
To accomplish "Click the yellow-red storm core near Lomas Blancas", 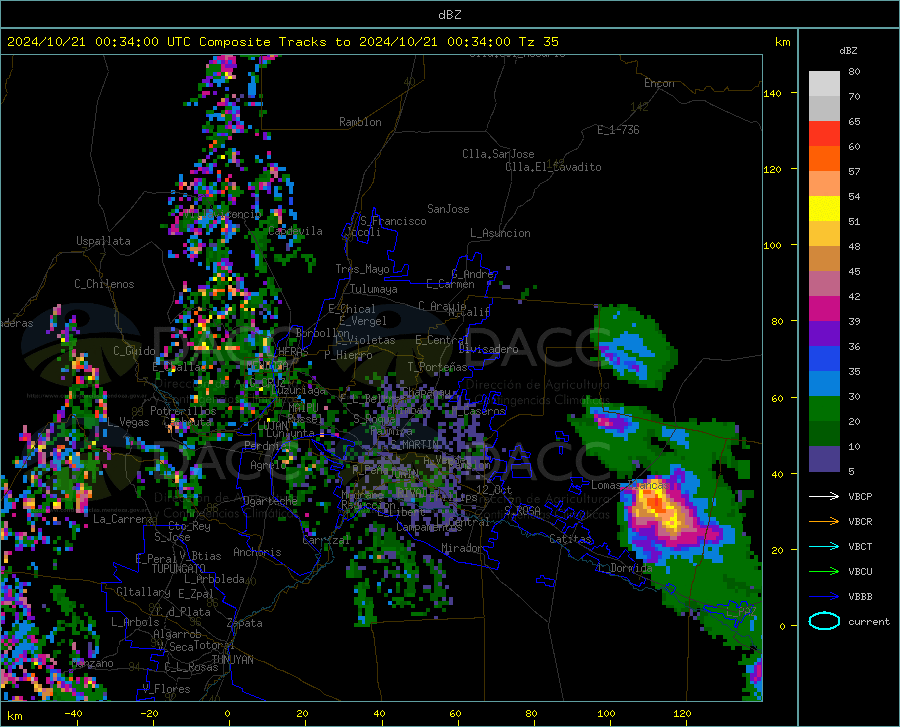I will click(660, 509).
